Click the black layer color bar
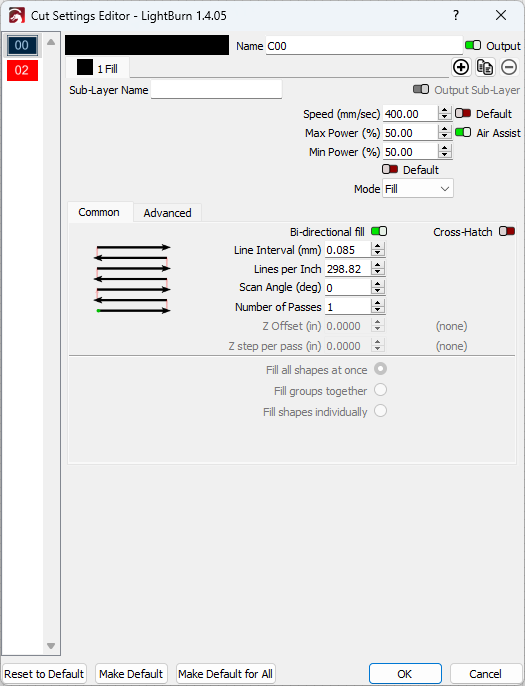The width and height of the screenshot is (525, 686). 147,45
